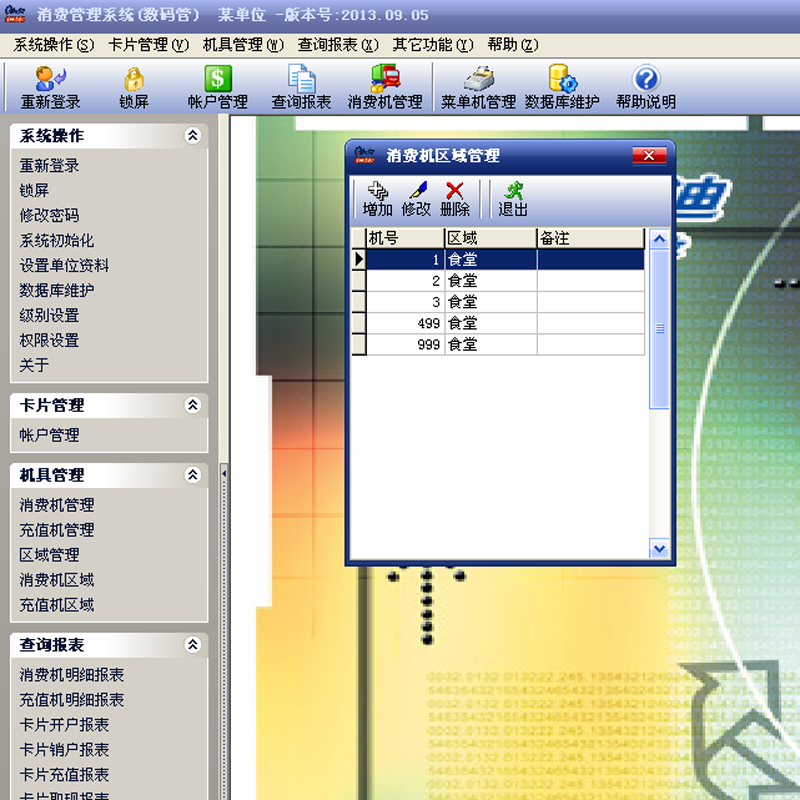Collapse the 机具管理 sidebar section
800x800 pixels.
(x=192, y=475)
